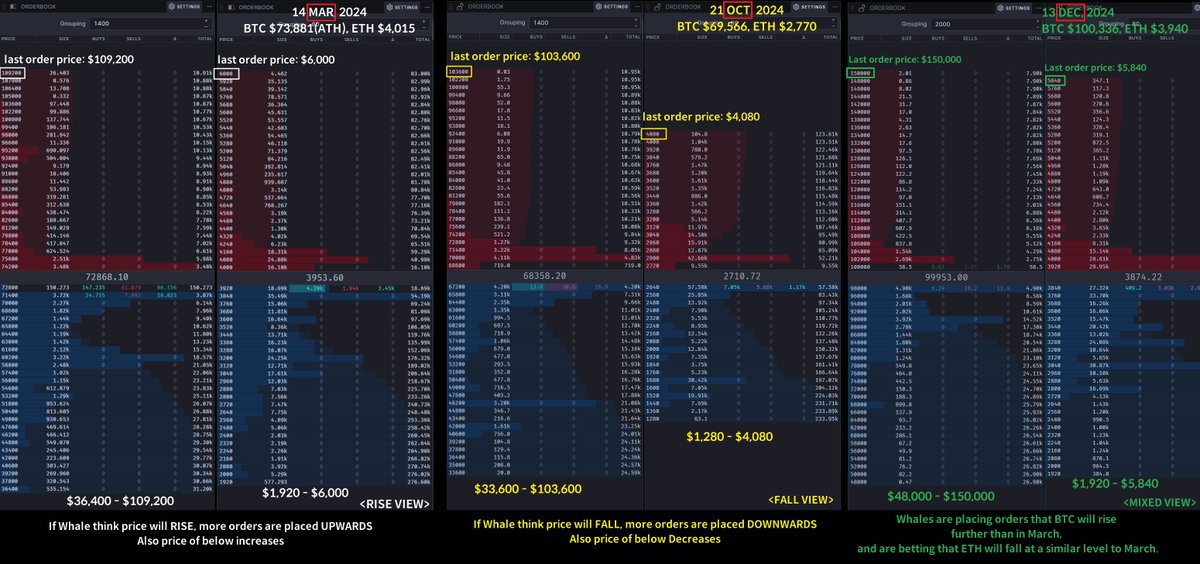Click SIZE column header in October BTC orderbook
1200x564 pixels.
click(x=505, y=37)
